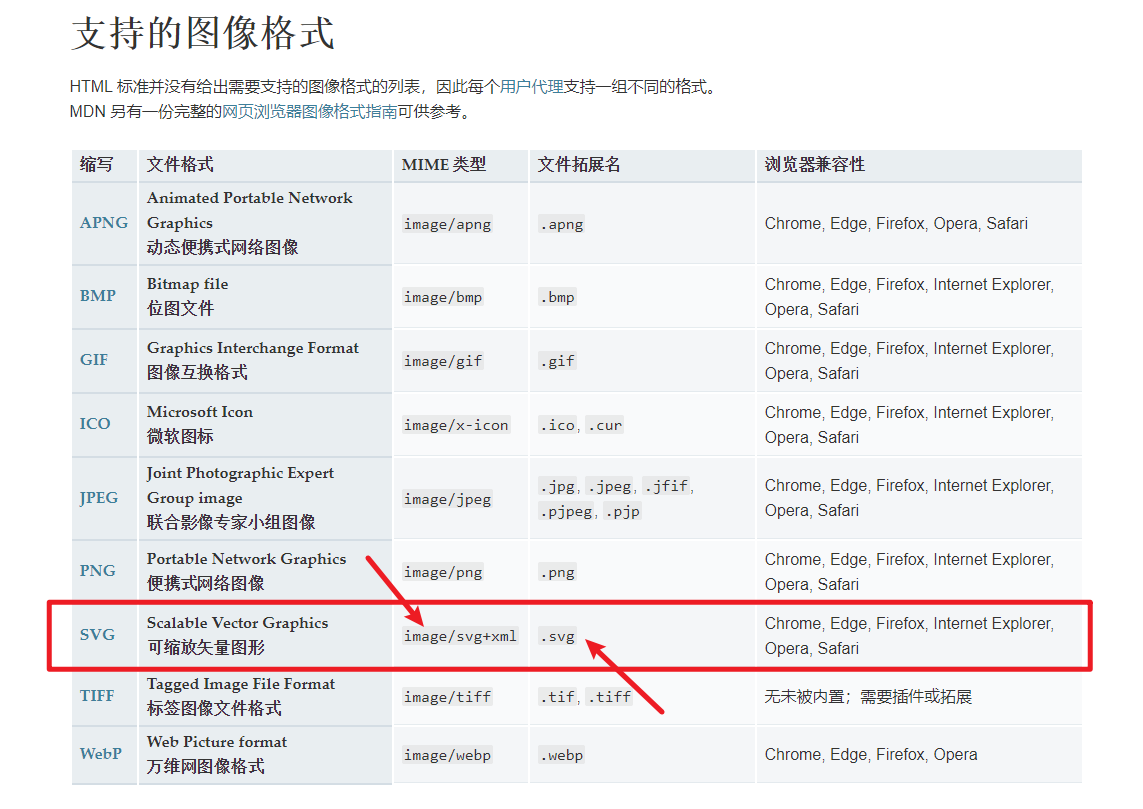The width and height of the screenshot is (1143, 809).
Task: Click the Animated Portable Network Graphics text
Action: click(249, 210)
